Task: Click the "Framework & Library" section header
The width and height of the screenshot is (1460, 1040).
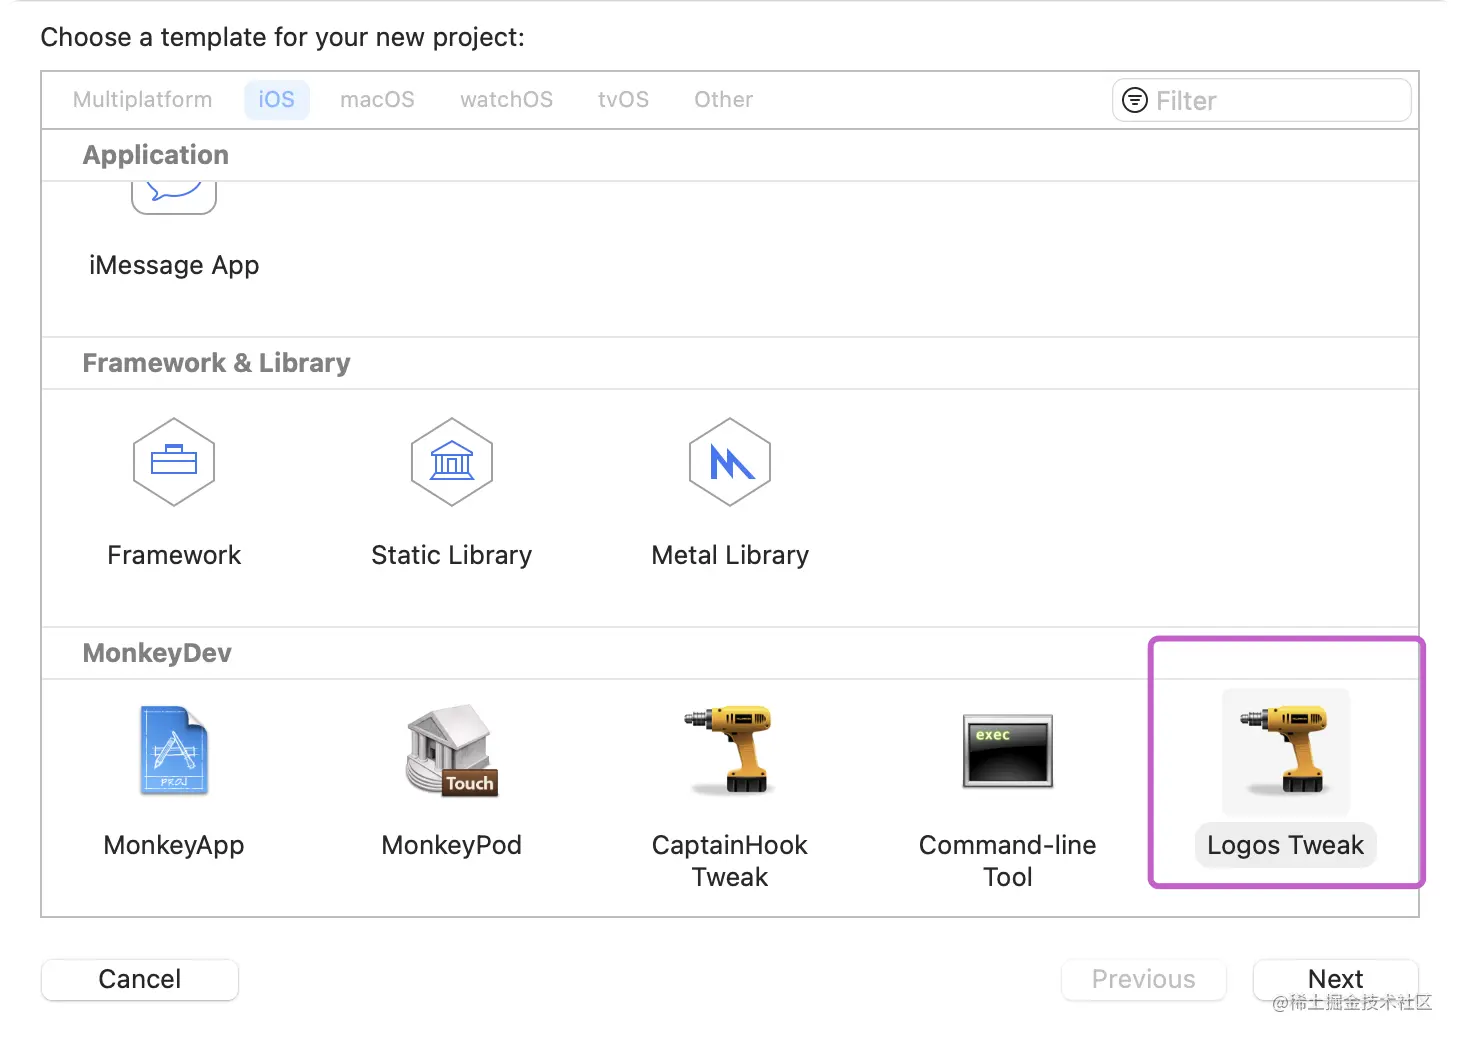Action: pyautogui.click(x=216, y=363)
